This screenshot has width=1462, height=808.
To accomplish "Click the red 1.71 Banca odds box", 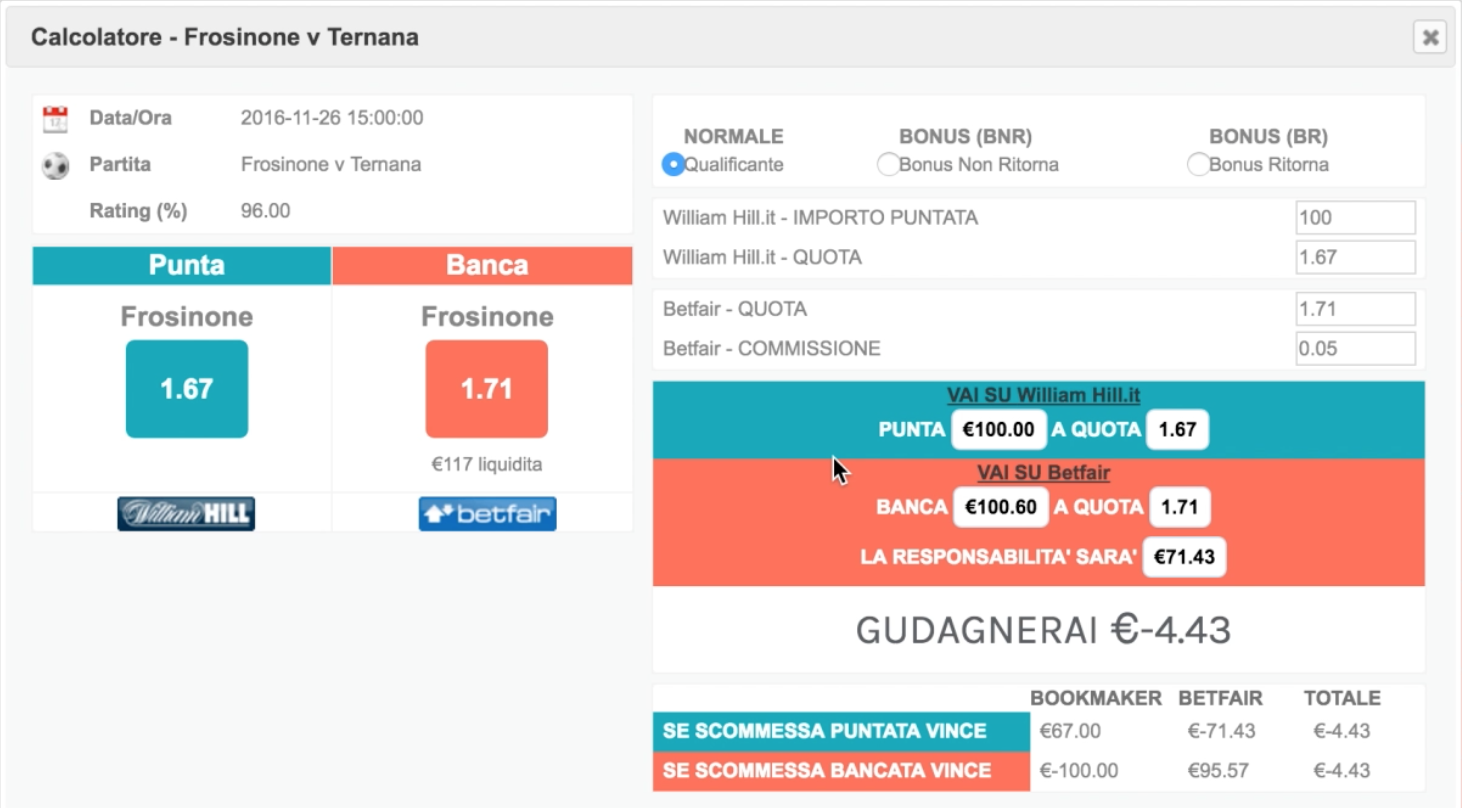I will pyautogui.click(x=487, y=389).
